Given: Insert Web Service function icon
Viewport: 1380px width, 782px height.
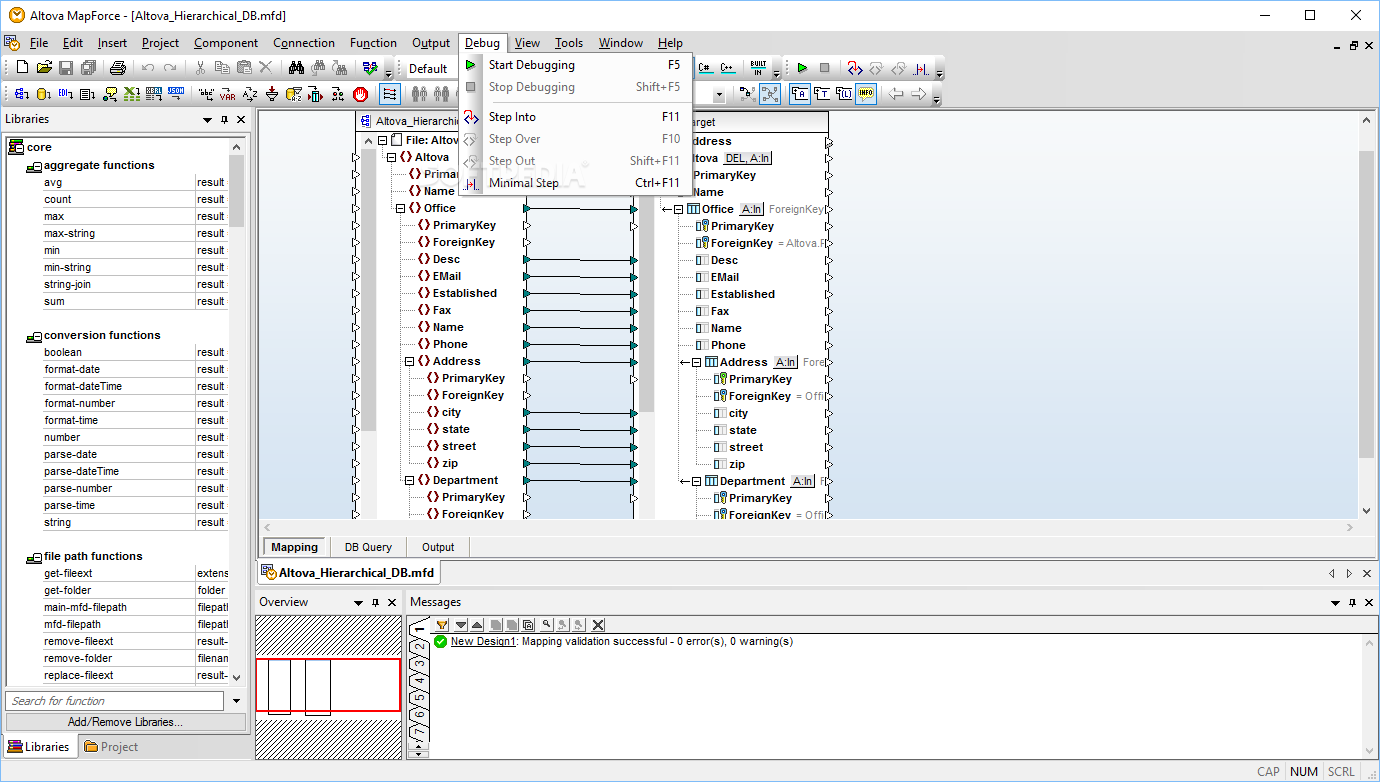Looking at the screenshot, I should (x=110, y=94).
